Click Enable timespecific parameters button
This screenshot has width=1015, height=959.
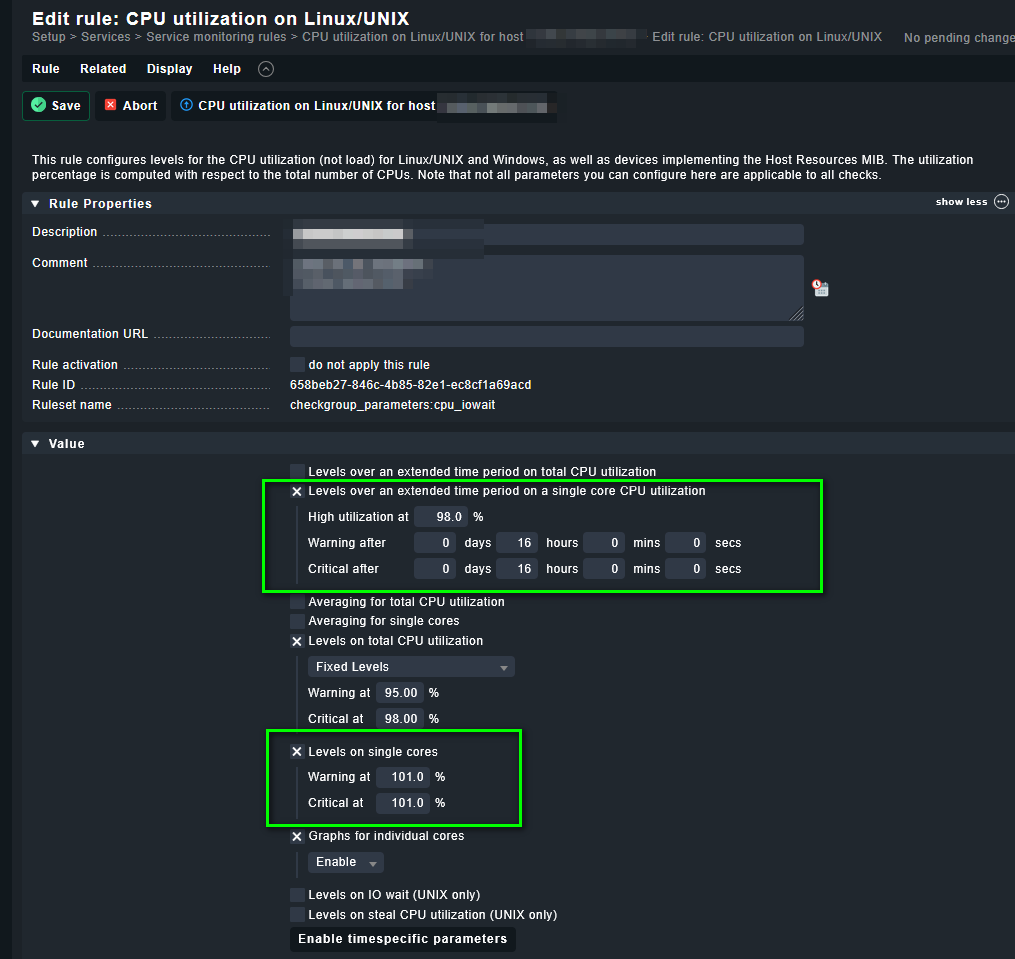(x=402, y=939)
